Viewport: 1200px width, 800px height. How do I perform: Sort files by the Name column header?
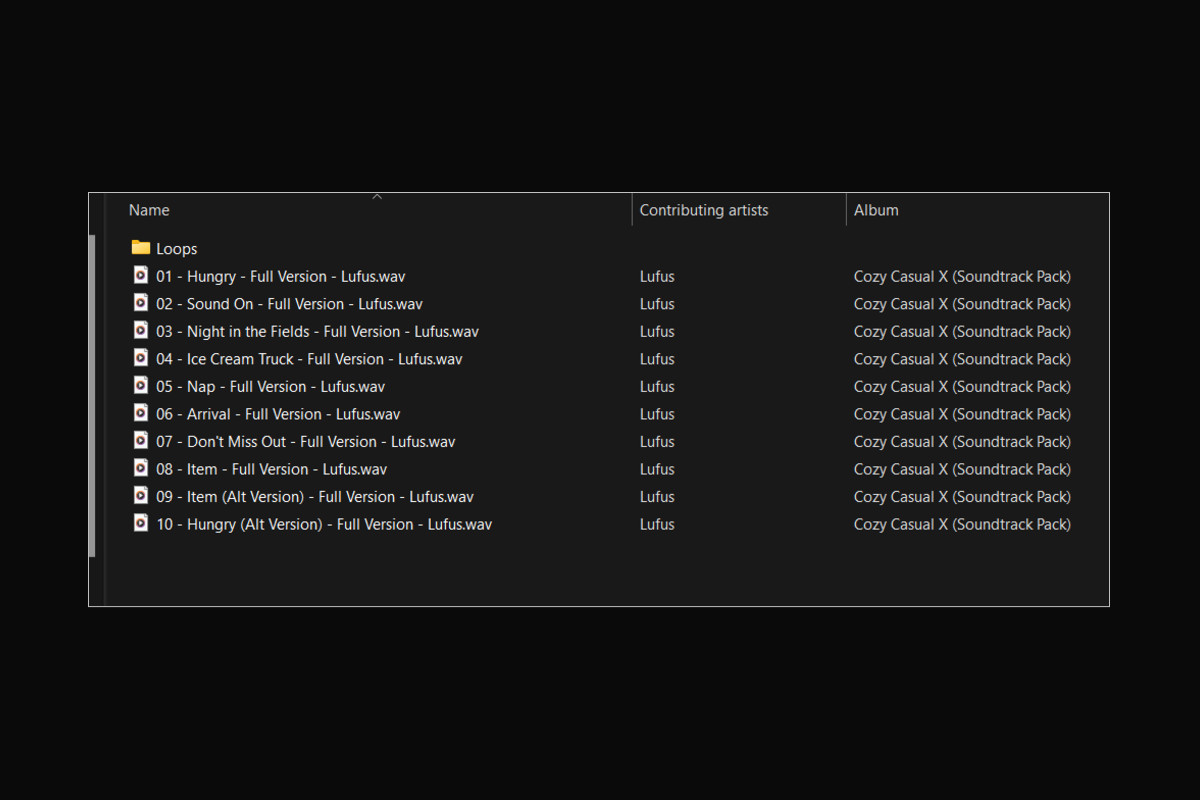[x=149, y=210]
